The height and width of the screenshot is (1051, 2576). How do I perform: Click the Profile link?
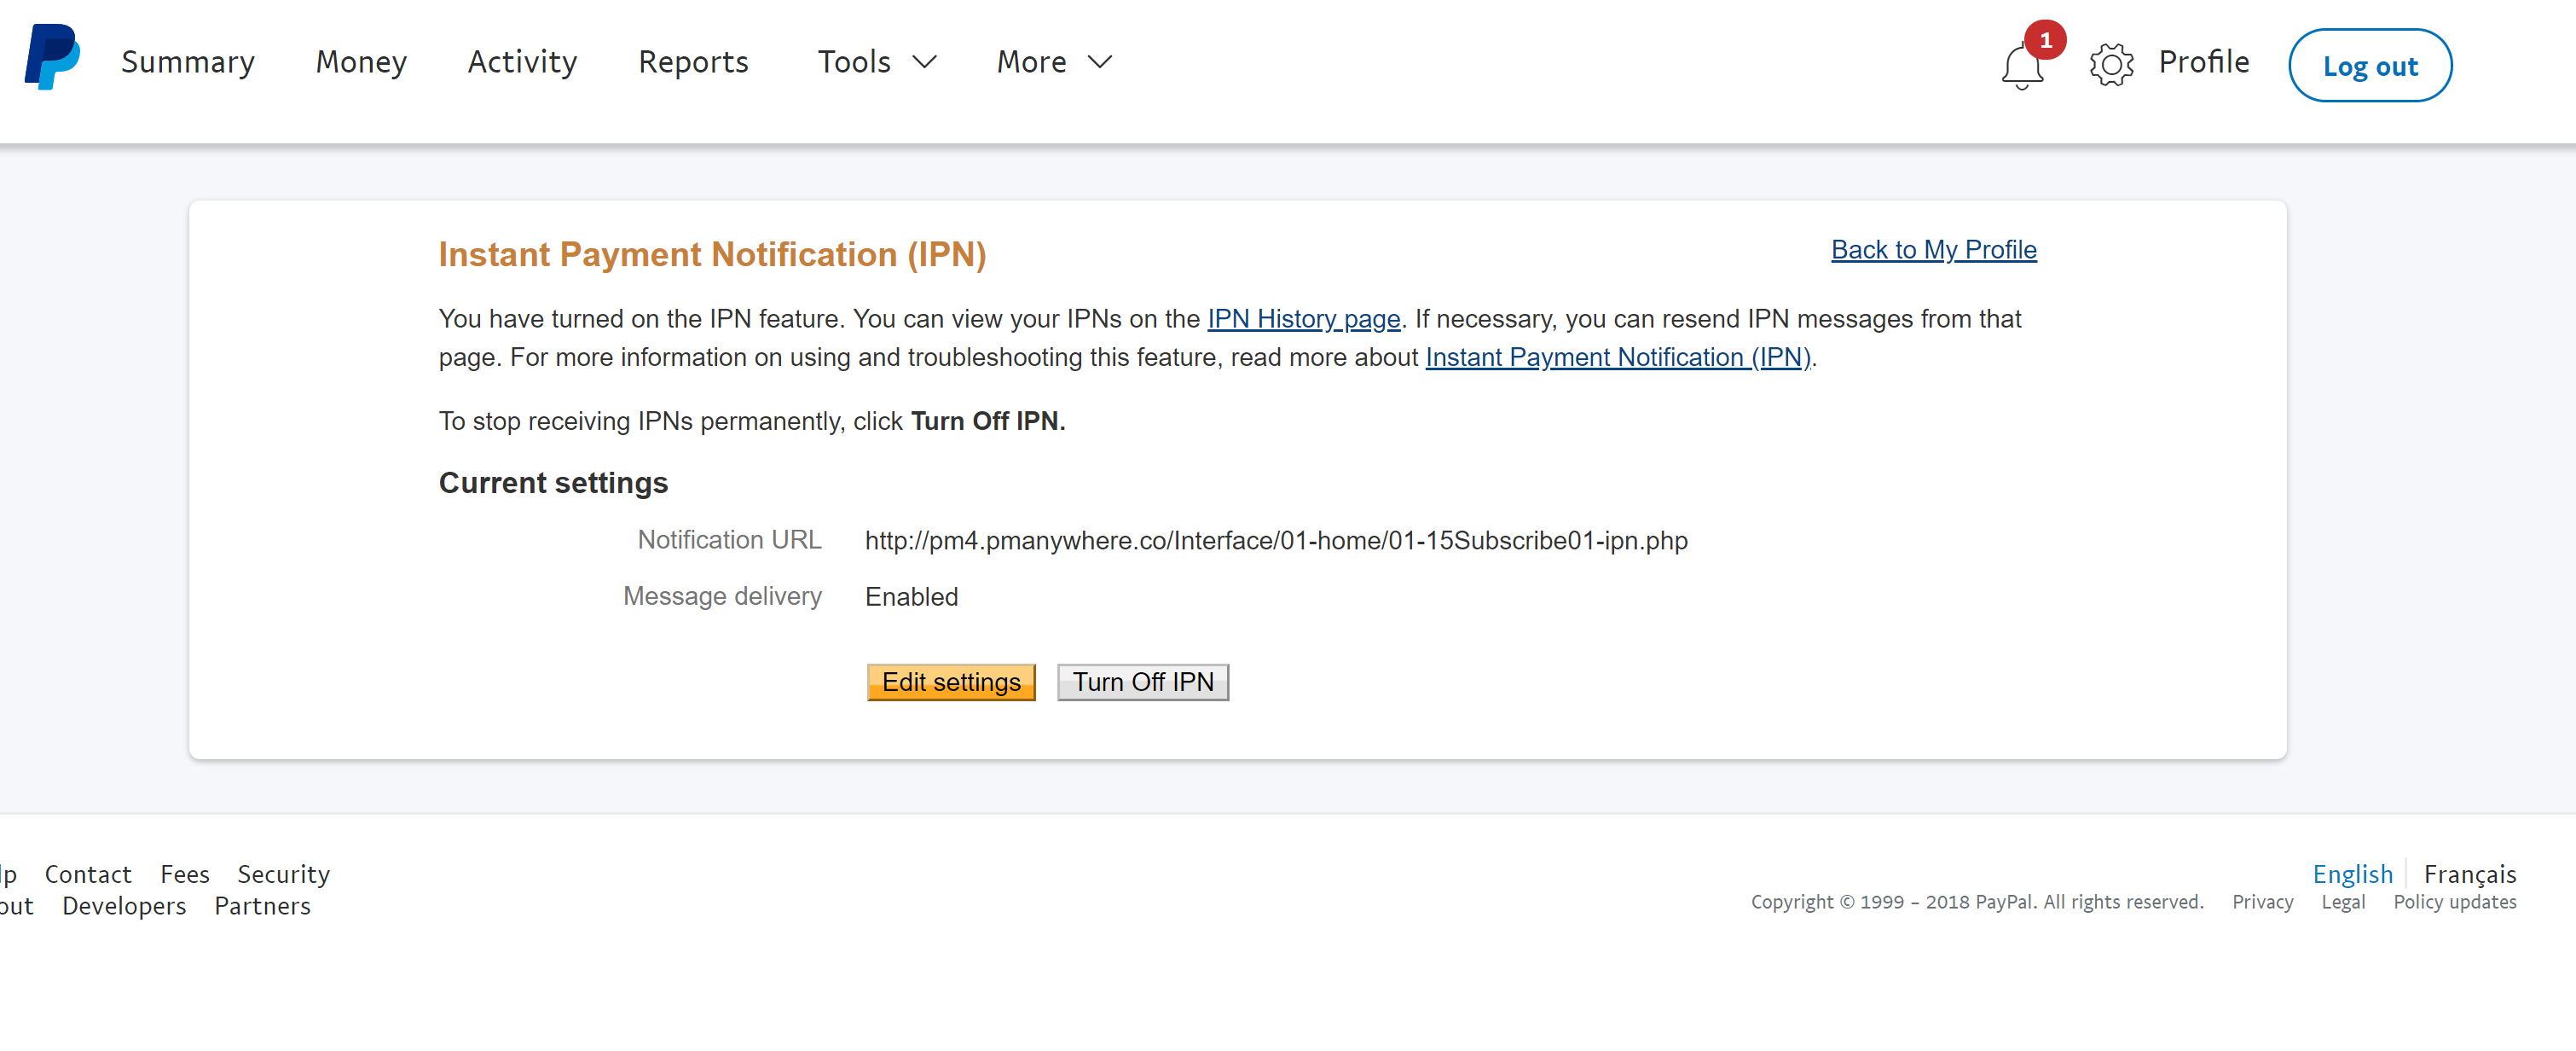(x=2203, y=62)
